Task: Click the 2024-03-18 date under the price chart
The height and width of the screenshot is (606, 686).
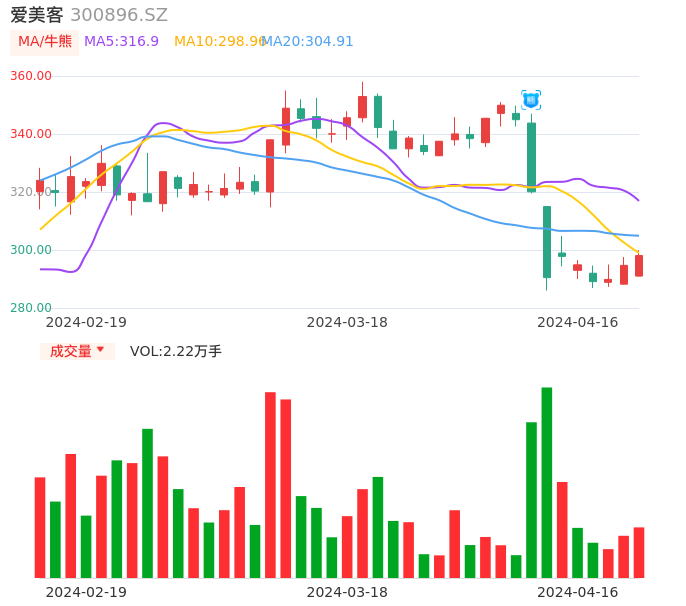Action: 347,322
